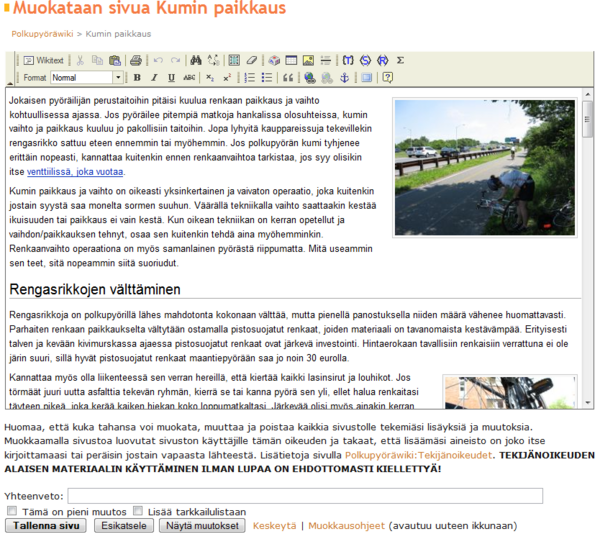Open the 'venttiilissä, joka vuotaa' link
Viewport: 600px width, 534px height.
75,172
